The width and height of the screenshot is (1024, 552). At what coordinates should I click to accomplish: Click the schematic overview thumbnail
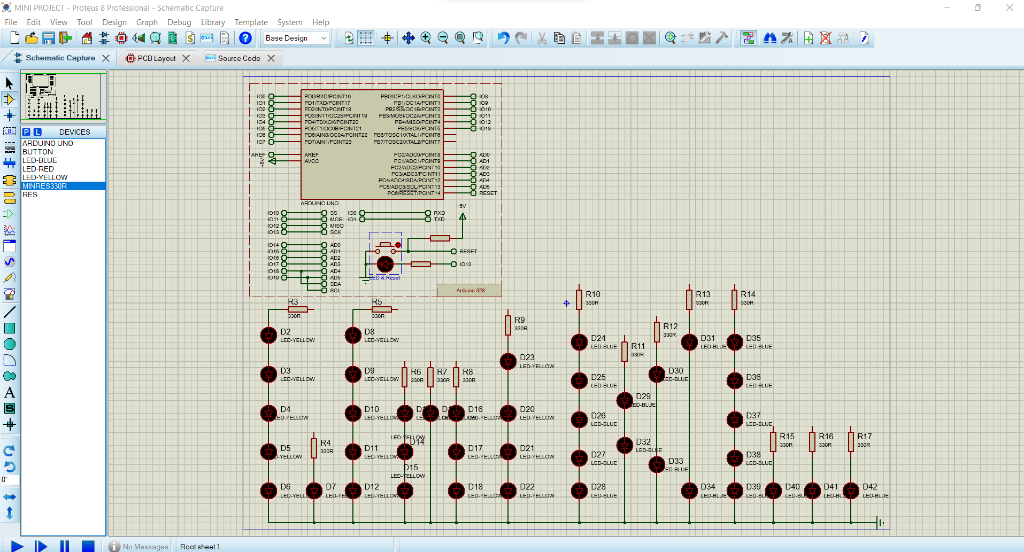(x=63, y=96)
